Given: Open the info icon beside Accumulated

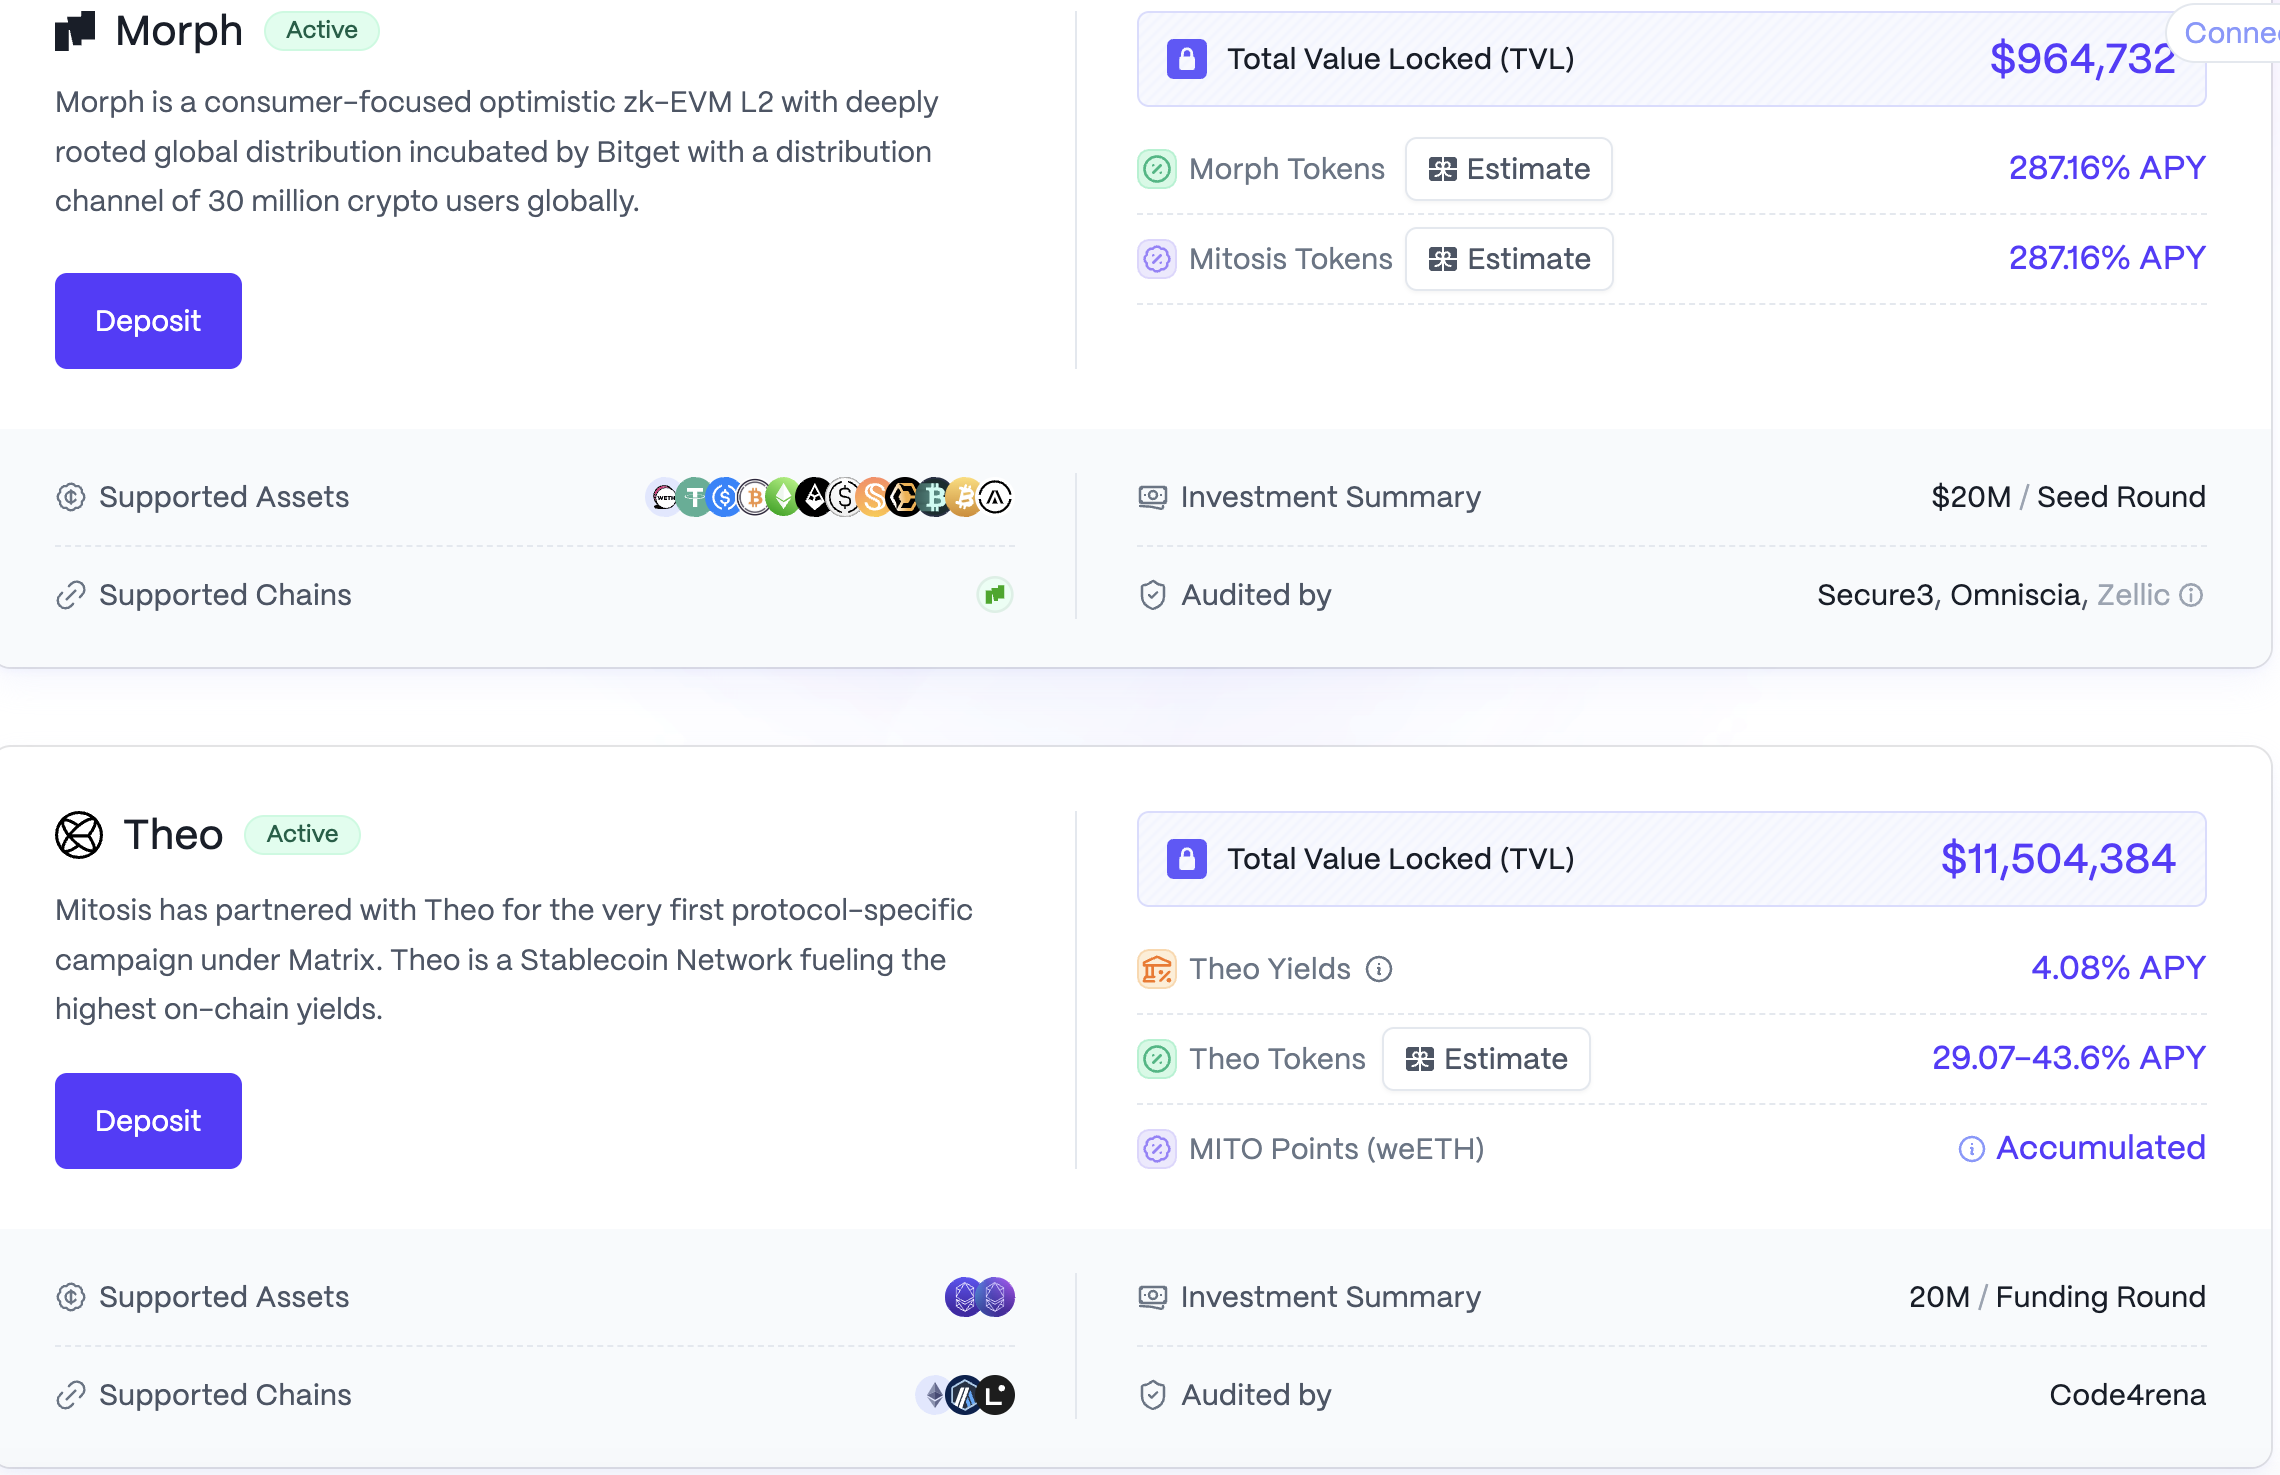Looking at the screenshot, I should (1971, 1149).
